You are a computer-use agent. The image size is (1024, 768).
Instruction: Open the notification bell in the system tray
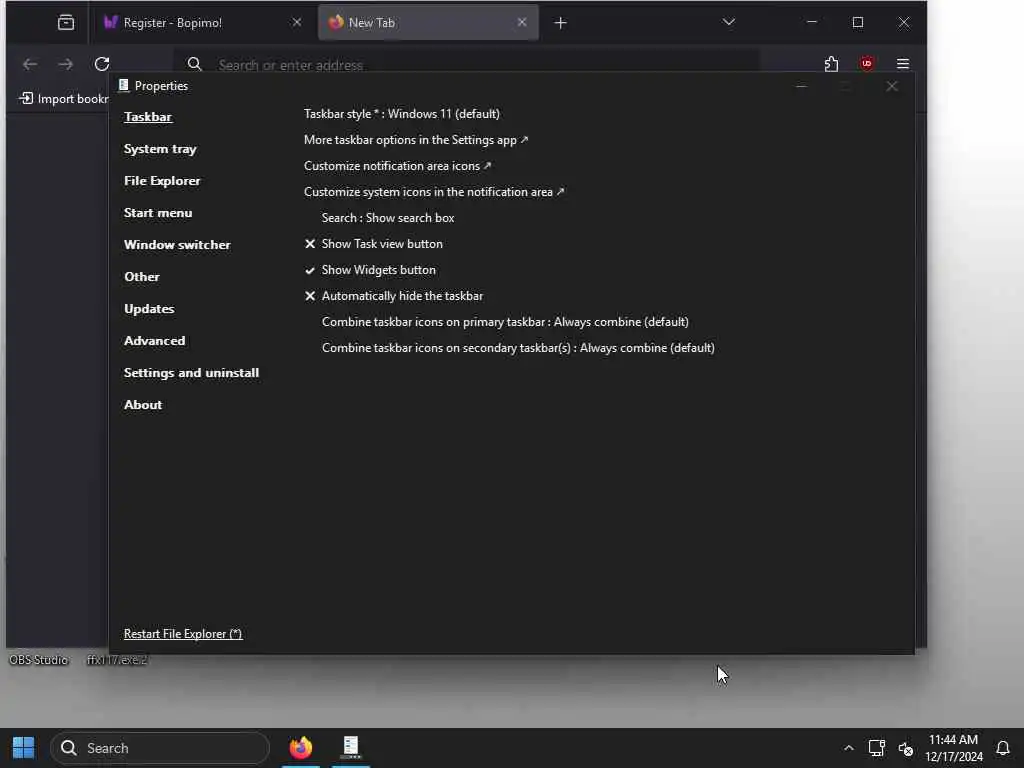[x=1002, y=748]
